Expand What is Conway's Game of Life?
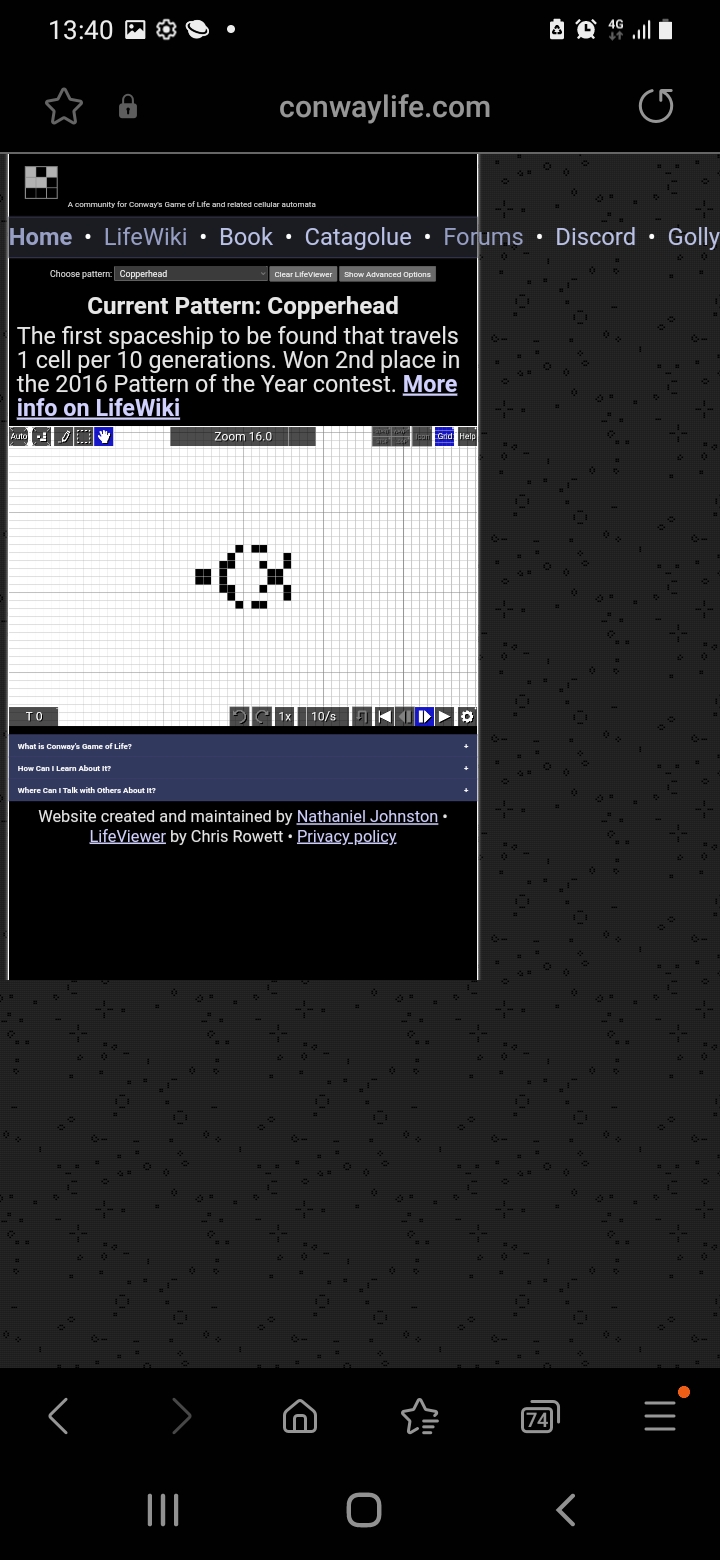This screenshot has height=1560, width=720. pyautogui.click(x=243, y=746)
